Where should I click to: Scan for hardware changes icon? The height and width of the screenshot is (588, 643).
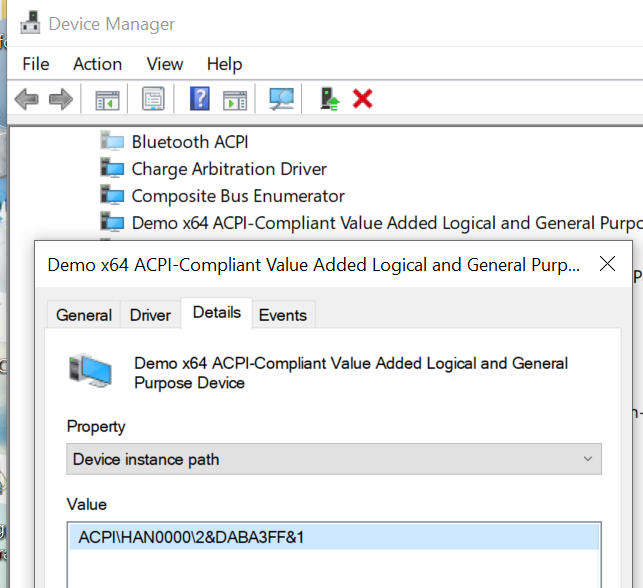281,99
